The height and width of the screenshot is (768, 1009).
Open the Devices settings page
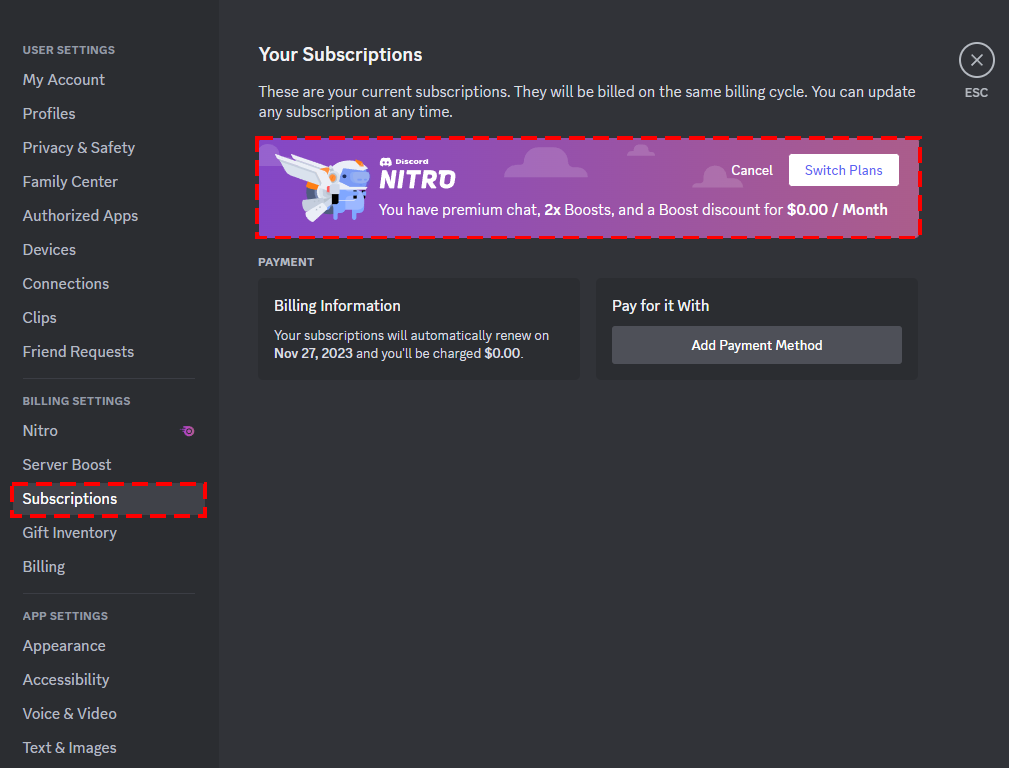[48, 249]
